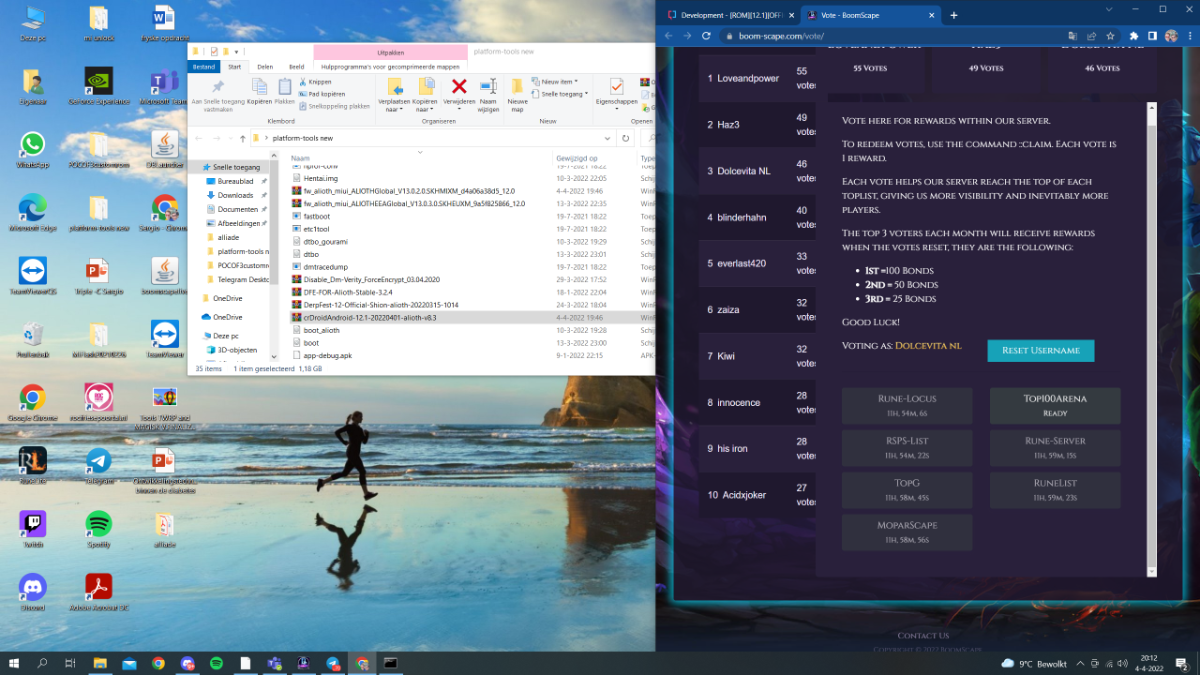Open the Chrome extensions puzzle icon
This screenshot has width=1200, height=675.
pyautogui.click(x=1134, y=35)
